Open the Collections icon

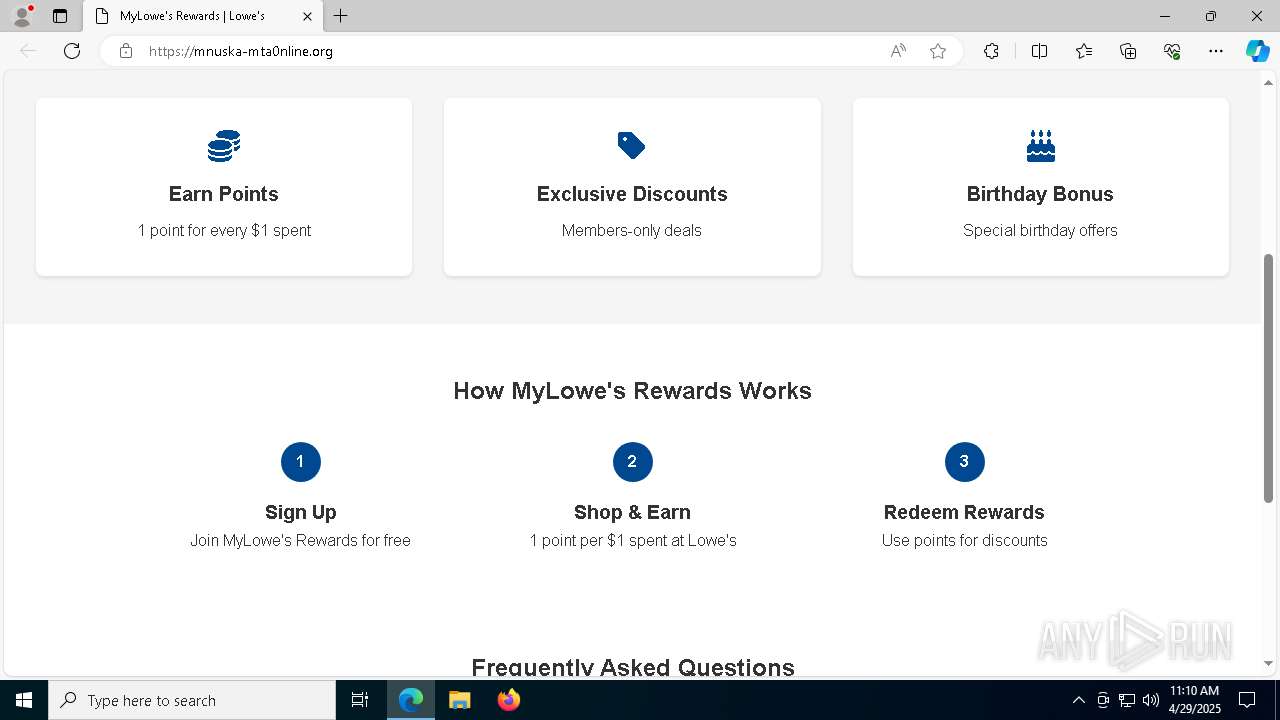click(1128, 51)
